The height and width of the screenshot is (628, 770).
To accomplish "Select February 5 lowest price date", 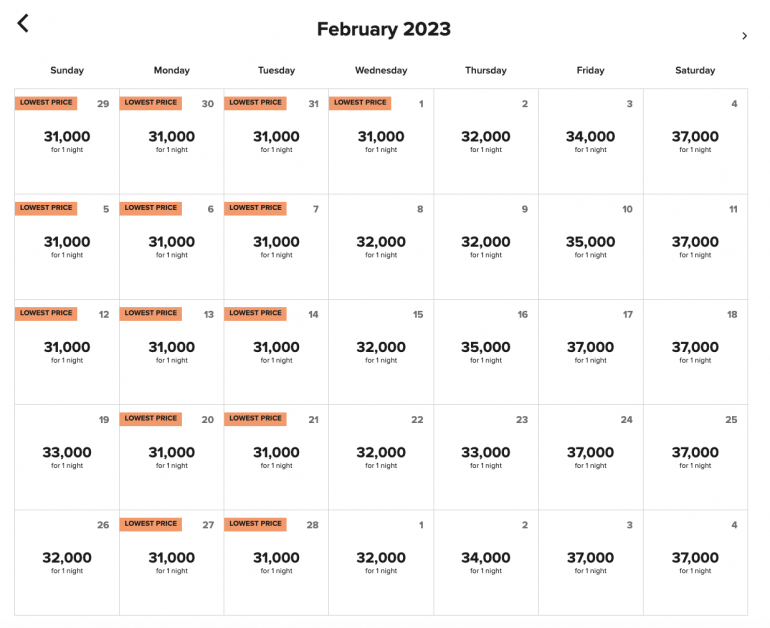I will tap(67, 246).
